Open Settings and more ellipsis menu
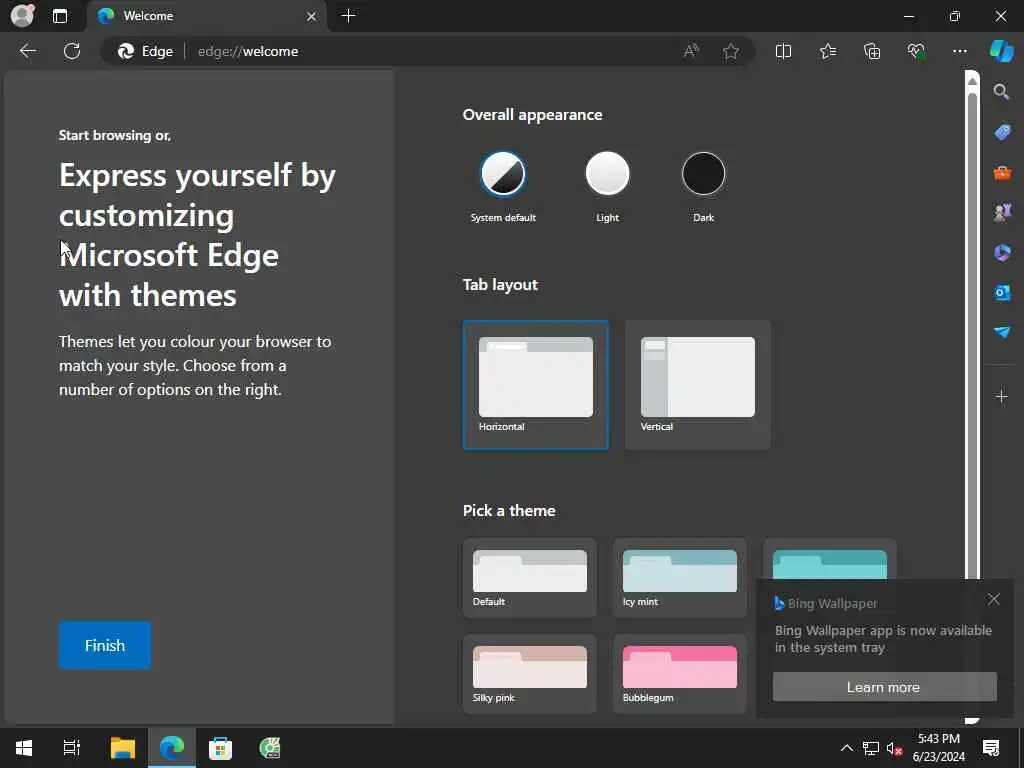 pyautogui.click(x=959, y=51)
